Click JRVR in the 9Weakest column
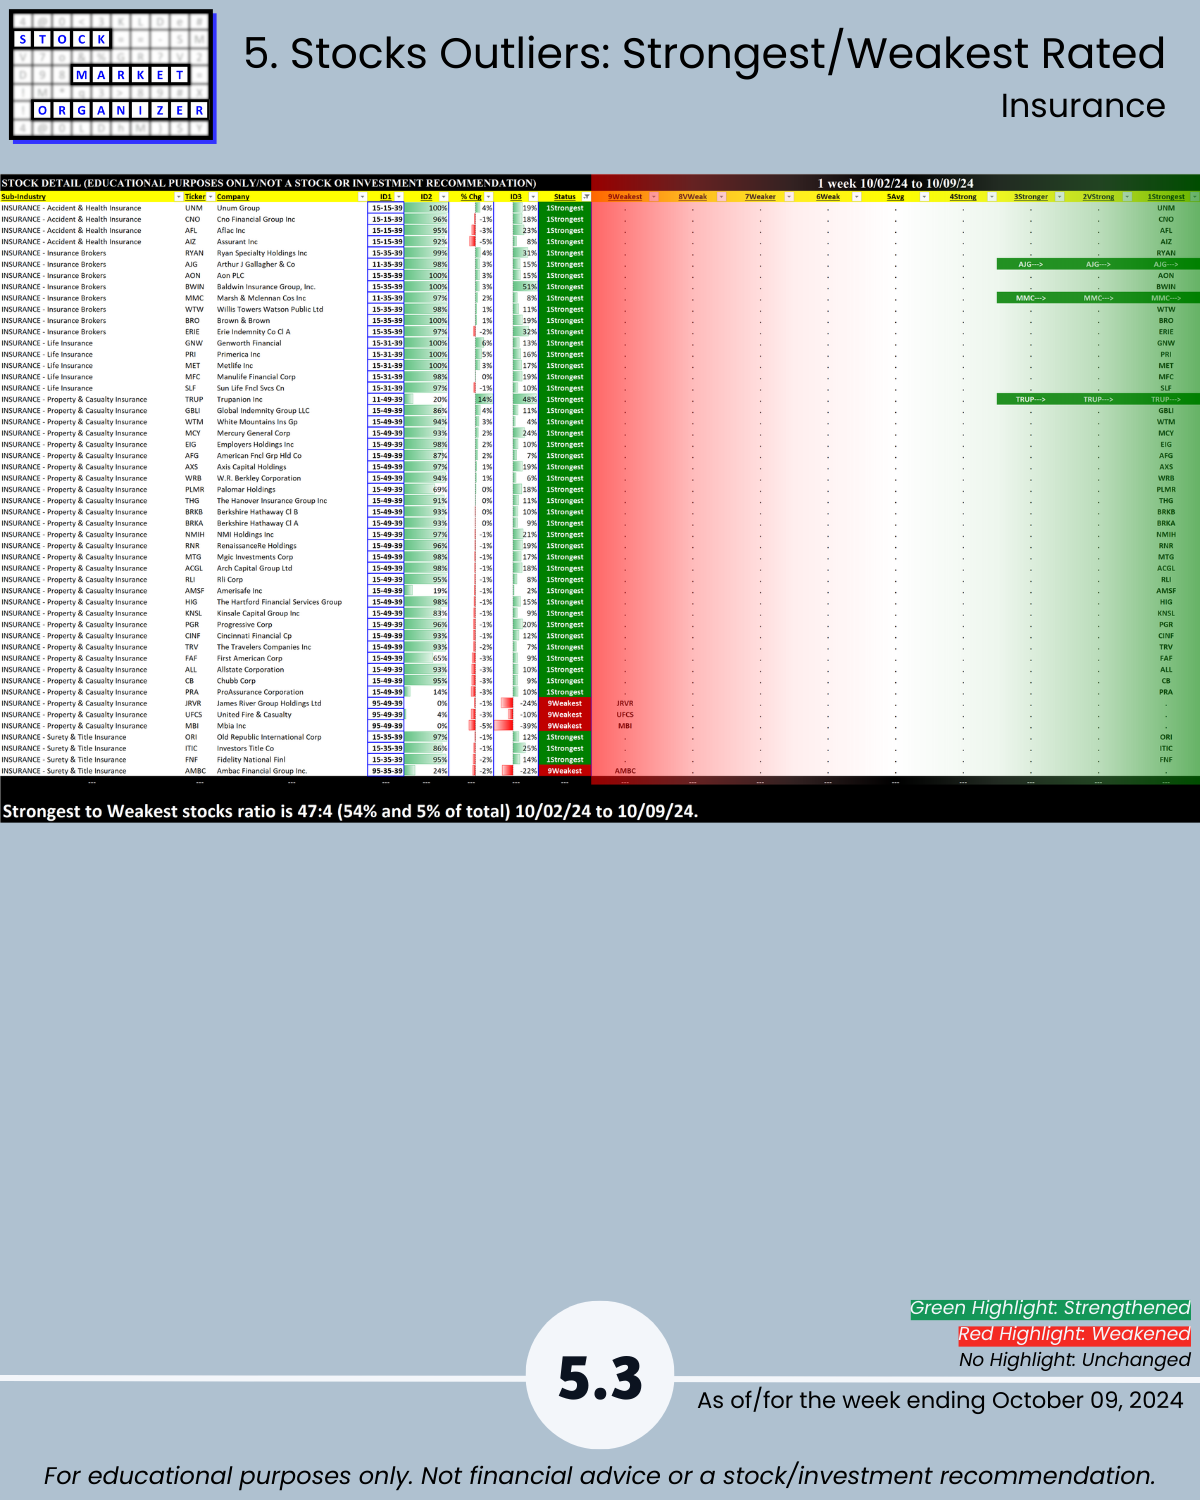1200x1500 pixels. (625, 703)
